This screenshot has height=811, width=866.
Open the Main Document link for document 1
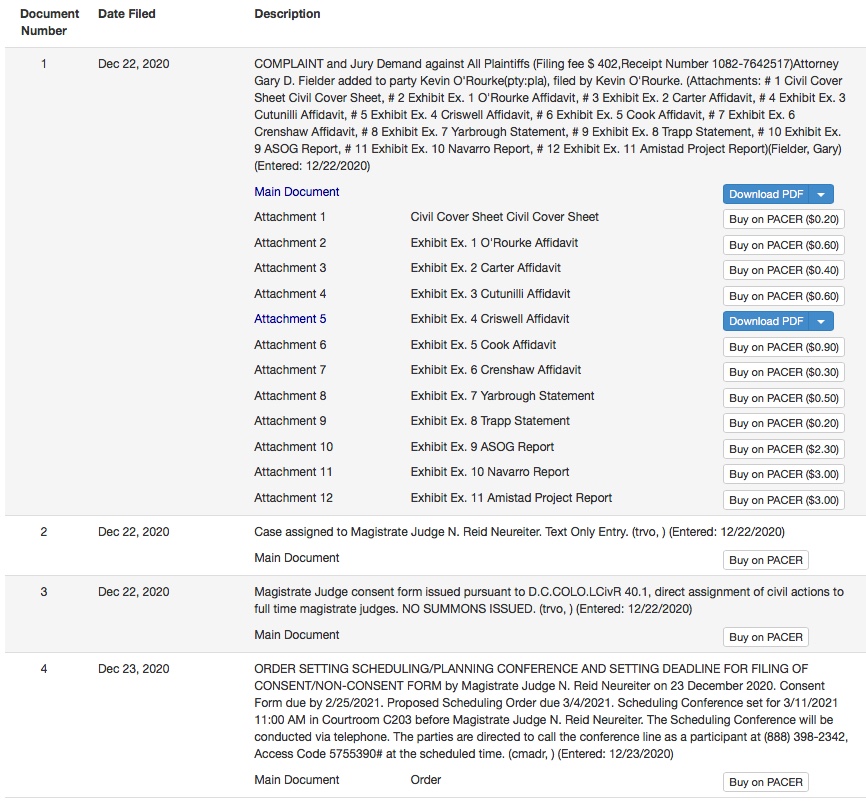(x=297, y=192)
